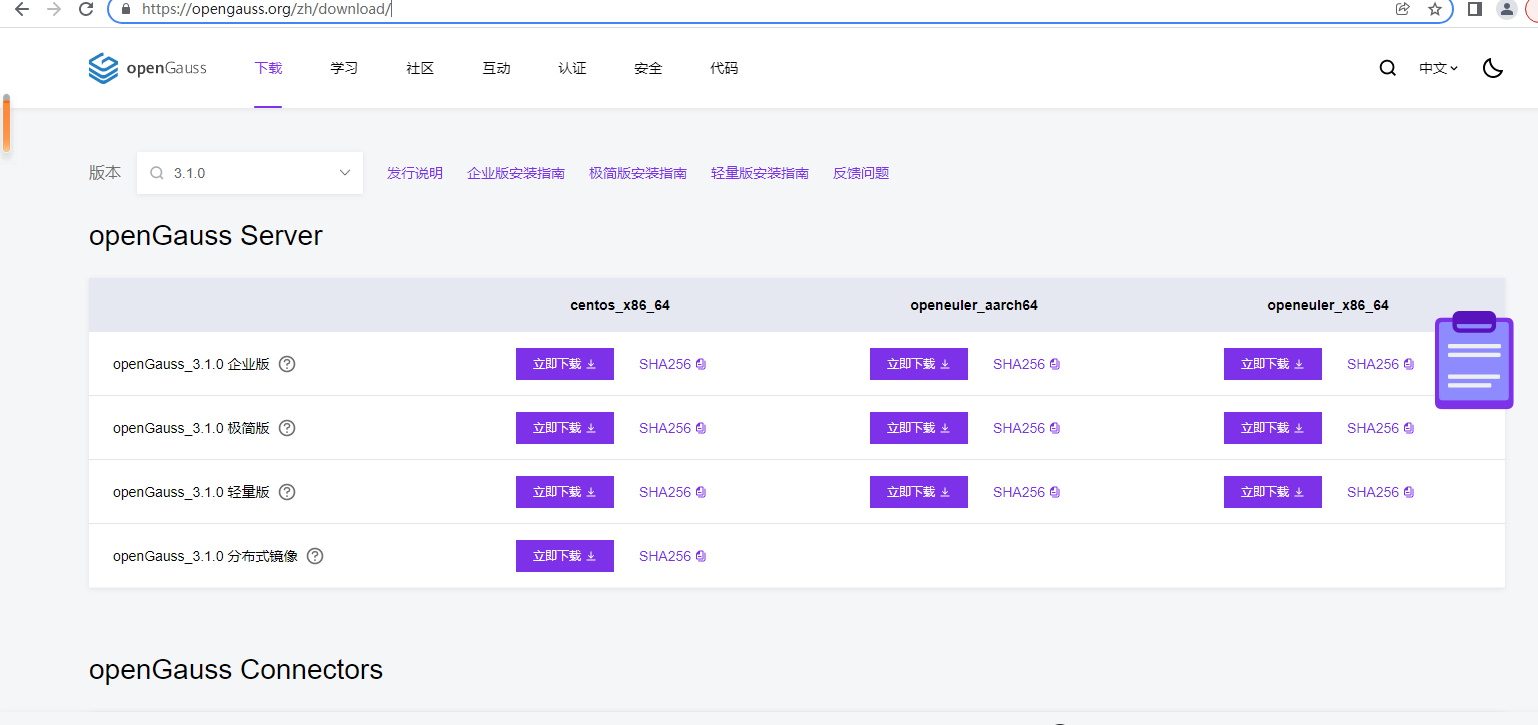
Task: Toggle dark mode moon icon
Action: point(1493,68)
